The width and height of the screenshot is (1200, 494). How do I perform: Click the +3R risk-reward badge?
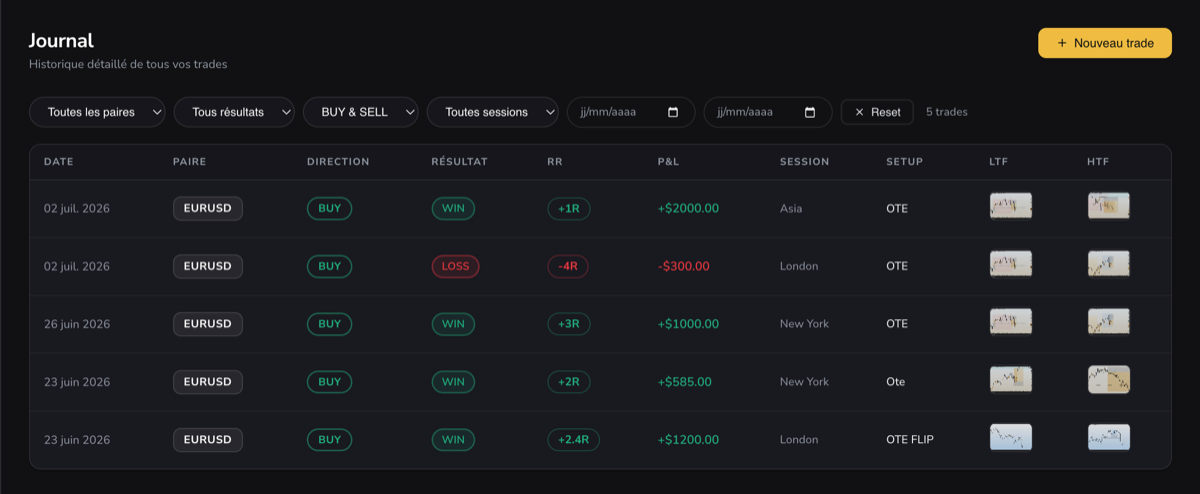[569, 324]
